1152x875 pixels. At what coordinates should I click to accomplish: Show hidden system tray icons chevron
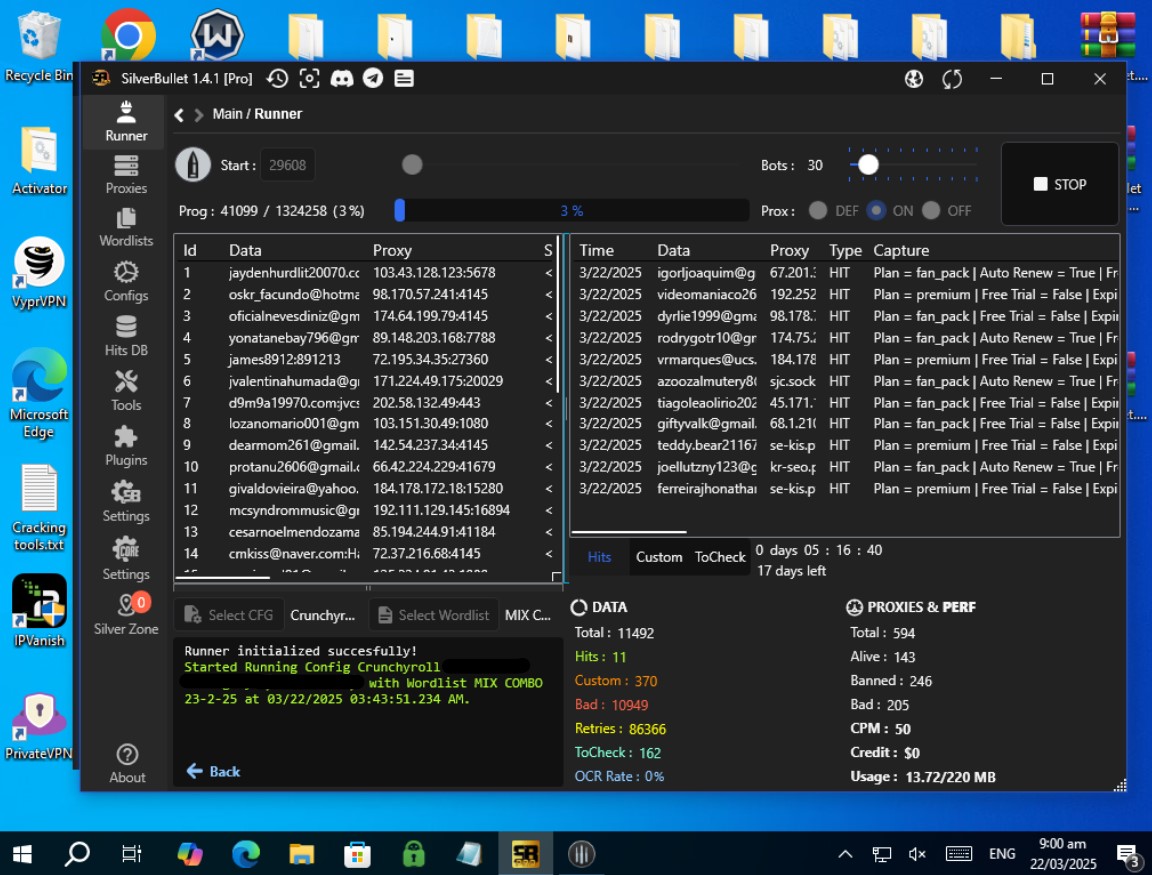[846, 854]
